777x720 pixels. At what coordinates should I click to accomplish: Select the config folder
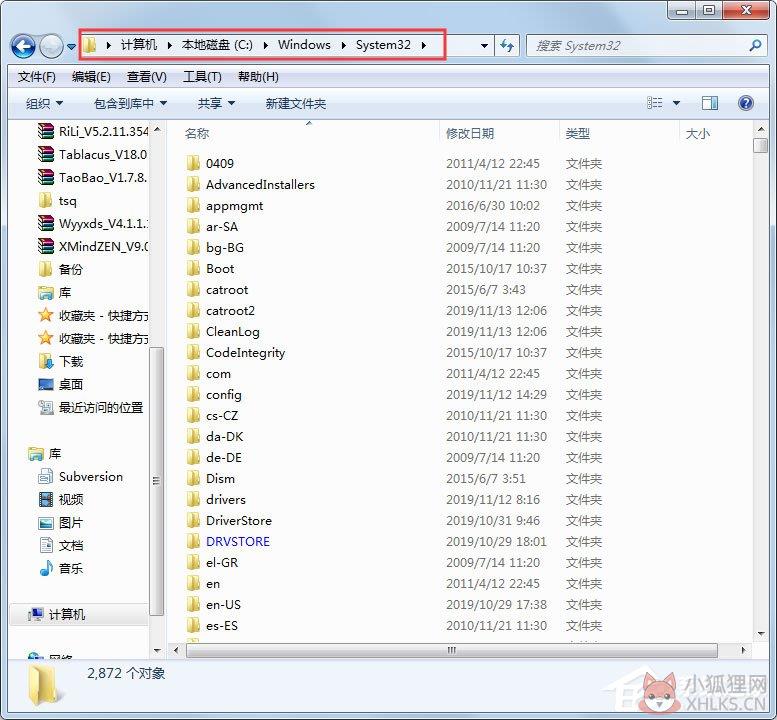(x=214, y=395)
